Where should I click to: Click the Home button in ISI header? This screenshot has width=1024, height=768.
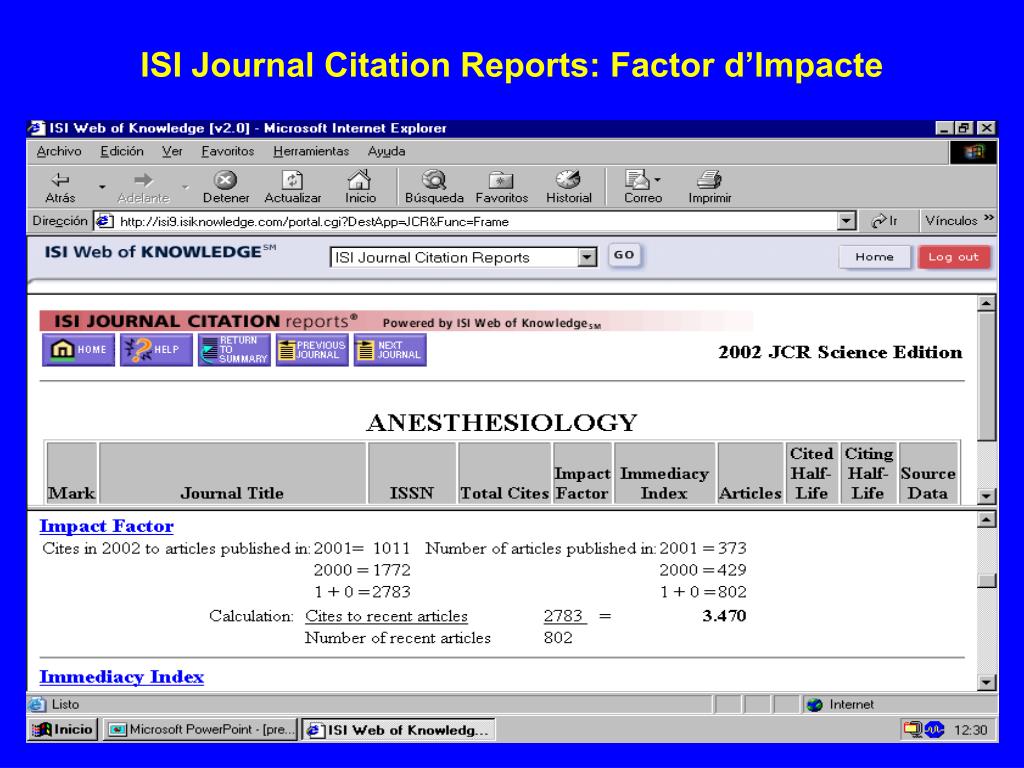pyautogui.click(x=874, y=257)
